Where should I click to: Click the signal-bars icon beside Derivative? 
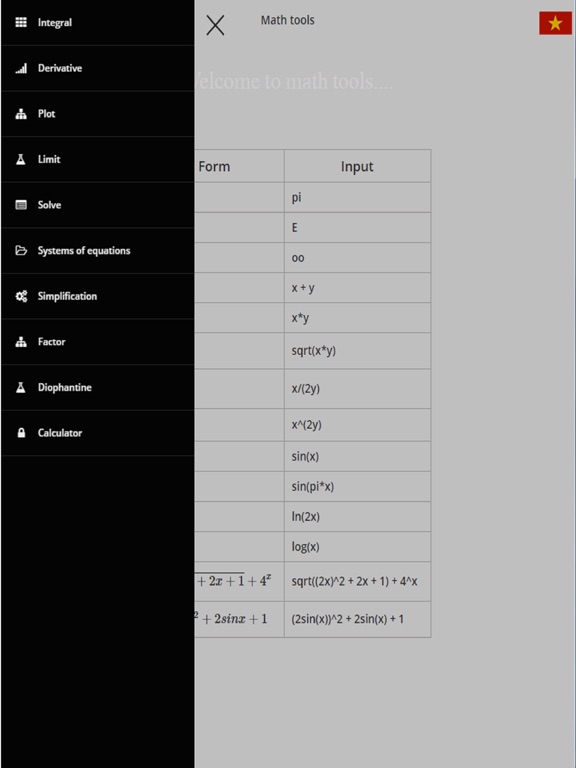[x=21, y=68]
